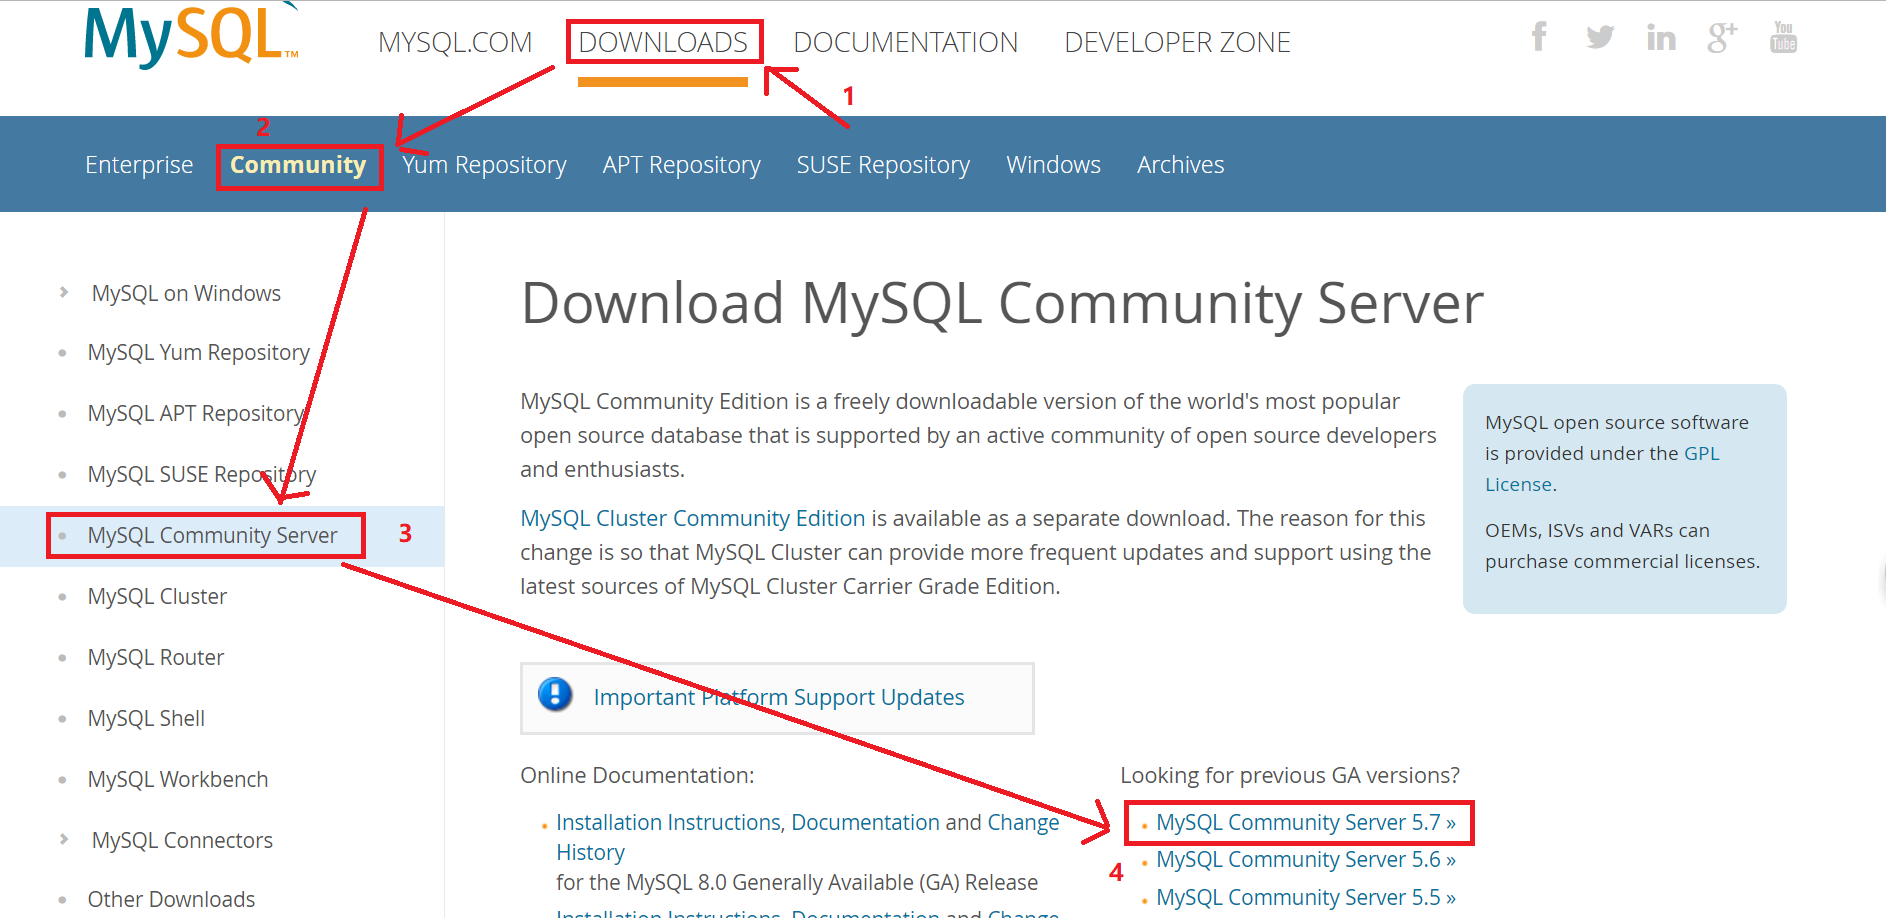Expand the MySQL Connectors section

point(180,840)
